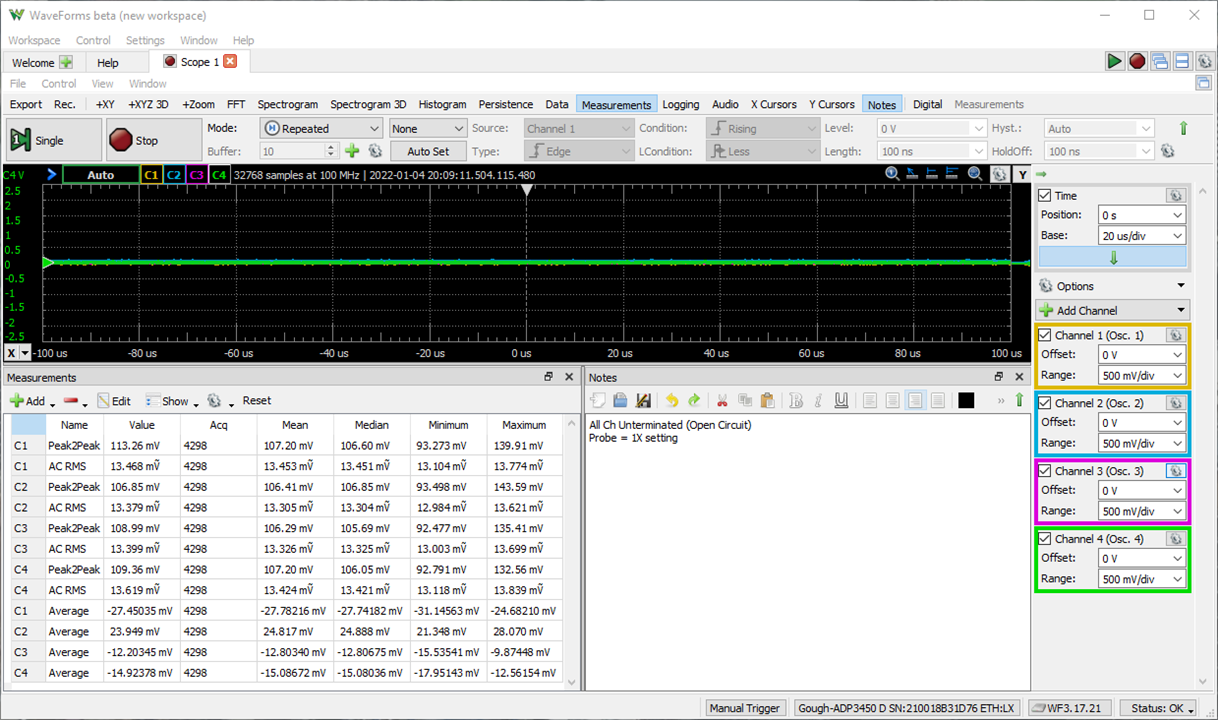The image size is (1218, 720).
Task: Stop the running scope acquisition
Action: [x=152, y=141]
